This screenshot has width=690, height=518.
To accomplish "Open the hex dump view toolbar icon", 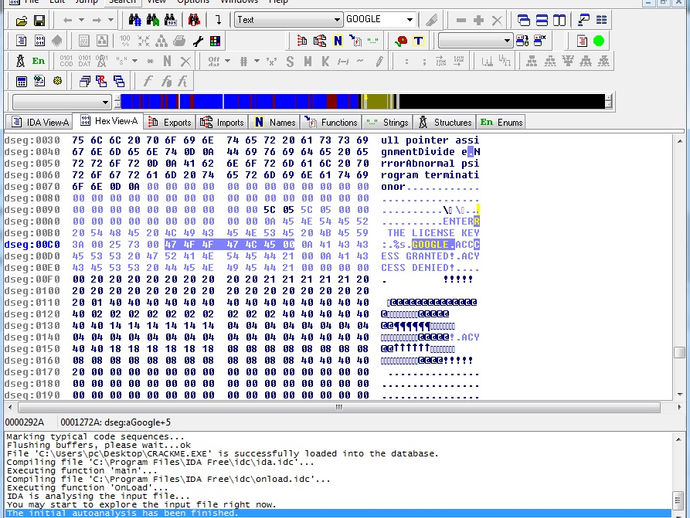I will point(39,41).
